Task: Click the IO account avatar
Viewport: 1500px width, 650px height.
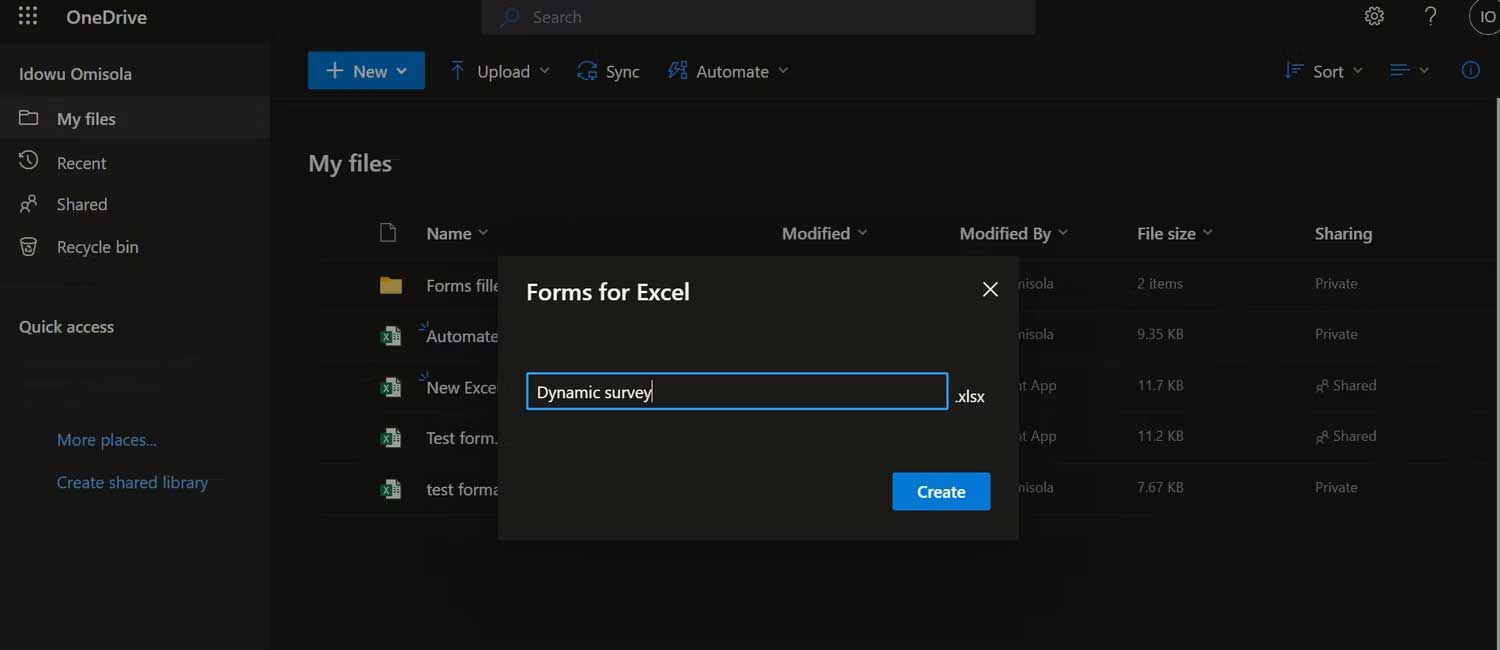Action: click(1486, 17)
